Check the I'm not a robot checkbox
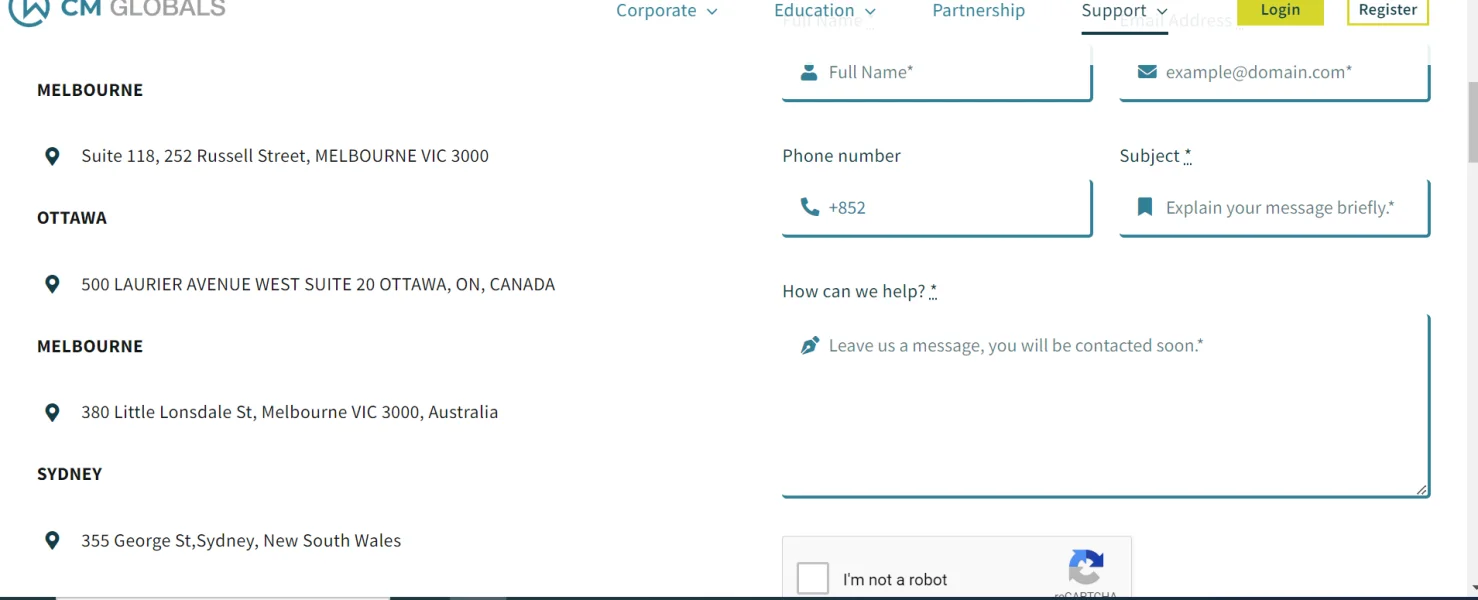Viewport: 1478px width, 600px height. coord(813,578)
